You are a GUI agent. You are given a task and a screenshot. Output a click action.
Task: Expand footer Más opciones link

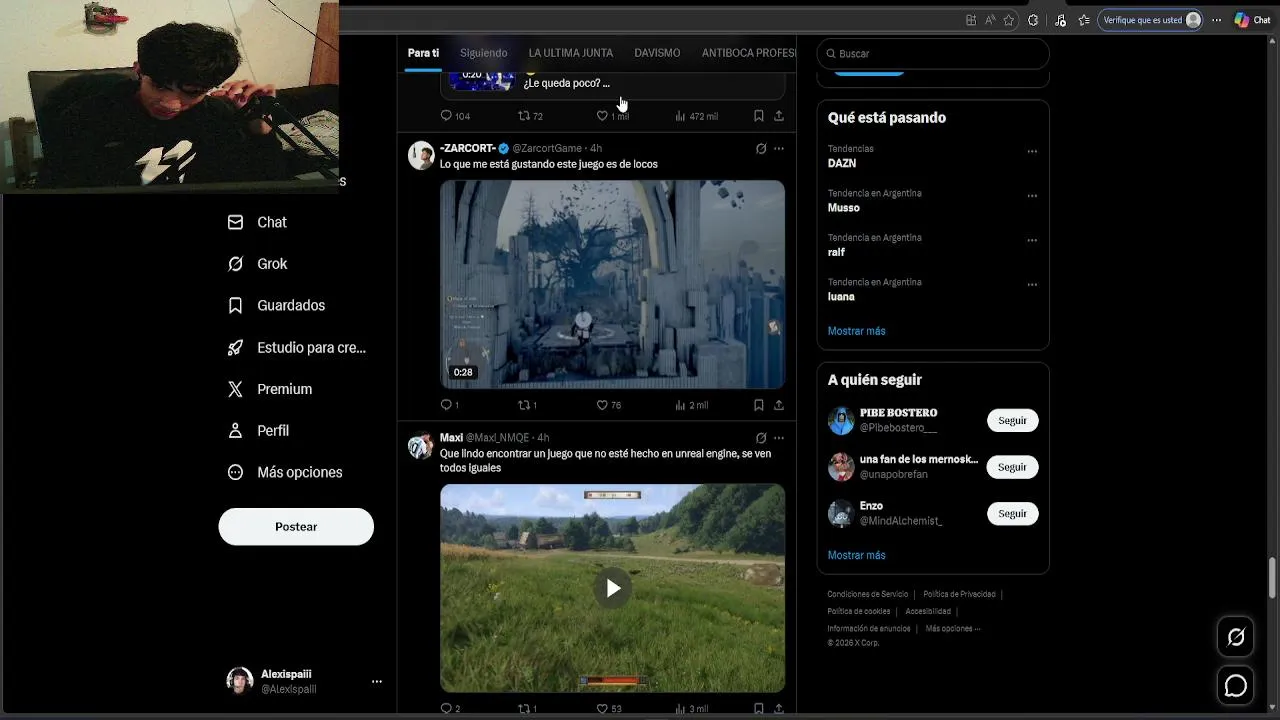[x=953, y=629]
